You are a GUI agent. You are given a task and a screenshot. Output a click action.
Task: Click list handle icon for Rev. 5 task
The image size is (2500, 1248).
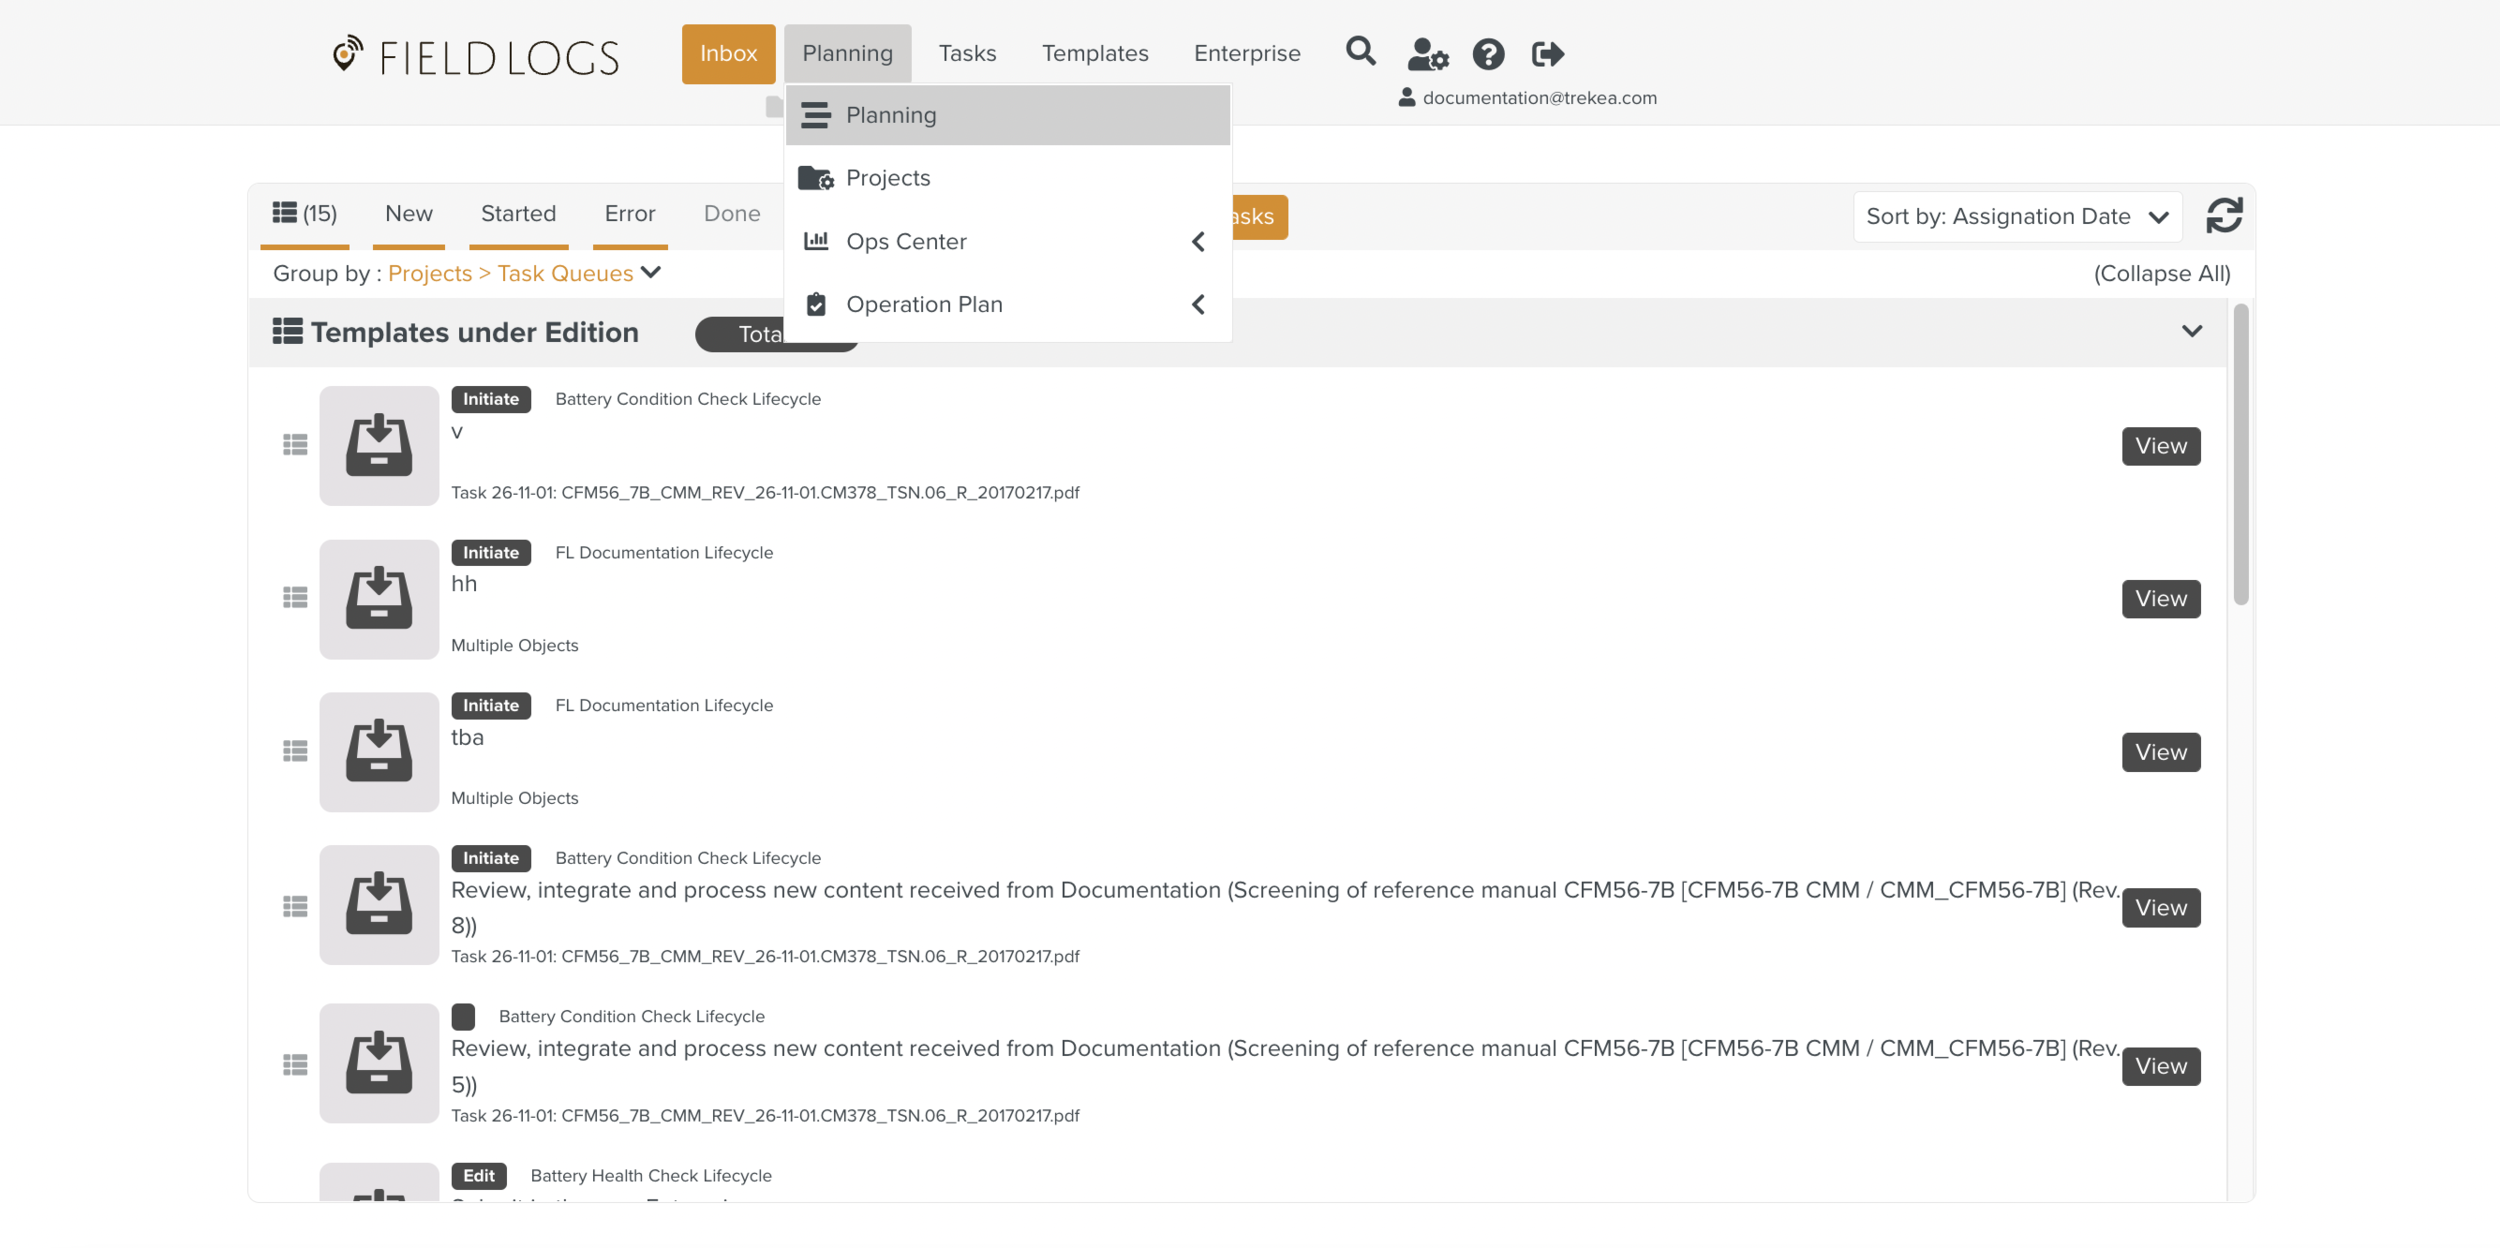pos(295,1065)
